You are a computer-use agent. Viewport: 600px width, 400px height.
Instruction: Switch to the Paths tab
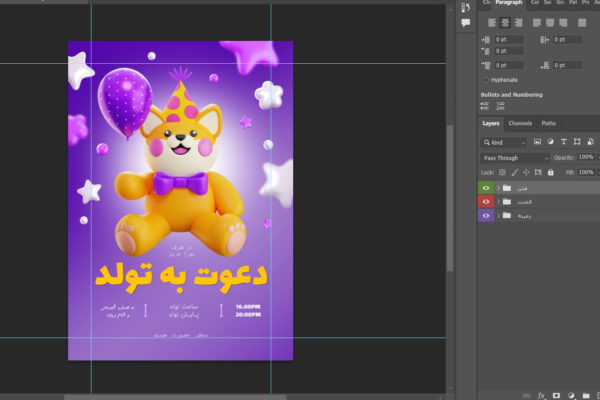pos(548,123)
